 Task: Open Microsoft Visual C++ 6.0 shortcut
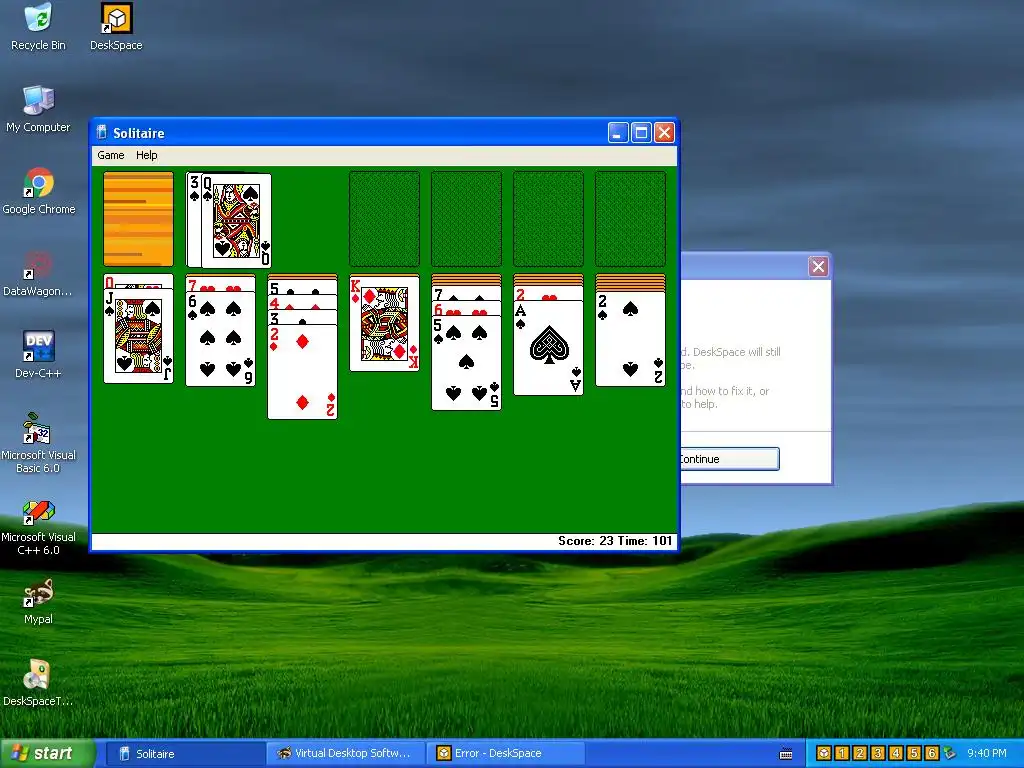point(38,526)
